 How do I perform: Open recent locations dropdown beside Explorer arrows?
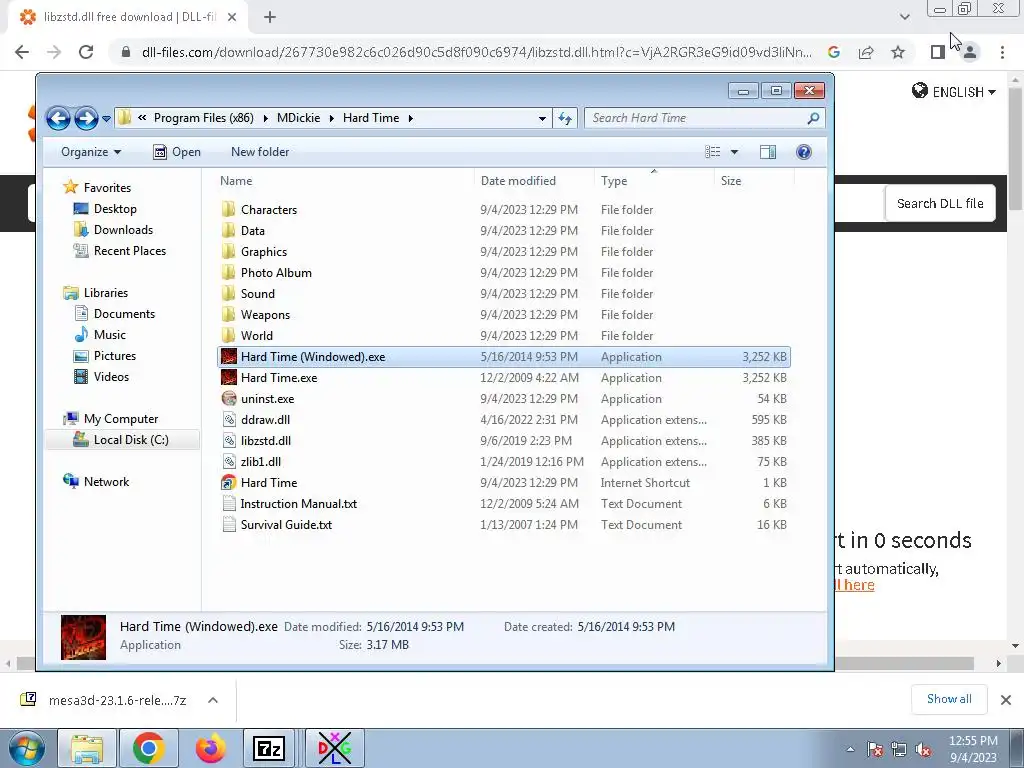click(x=106, y=119)
